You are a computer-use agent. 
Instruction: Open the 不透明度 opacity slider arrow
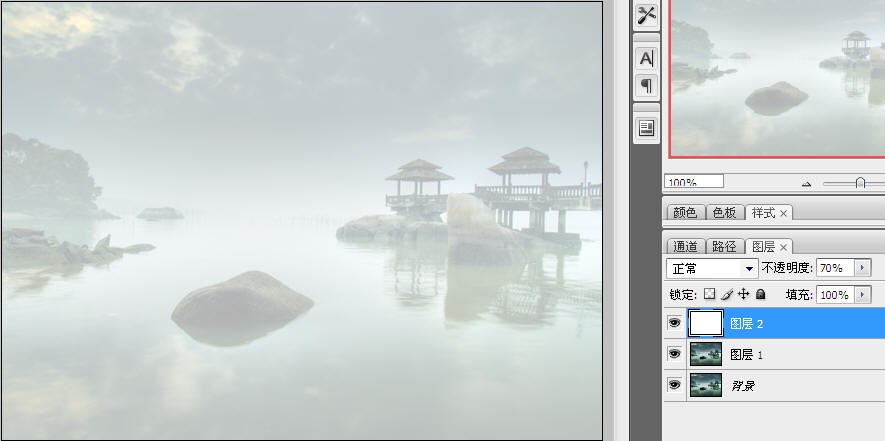click(862, 268)
